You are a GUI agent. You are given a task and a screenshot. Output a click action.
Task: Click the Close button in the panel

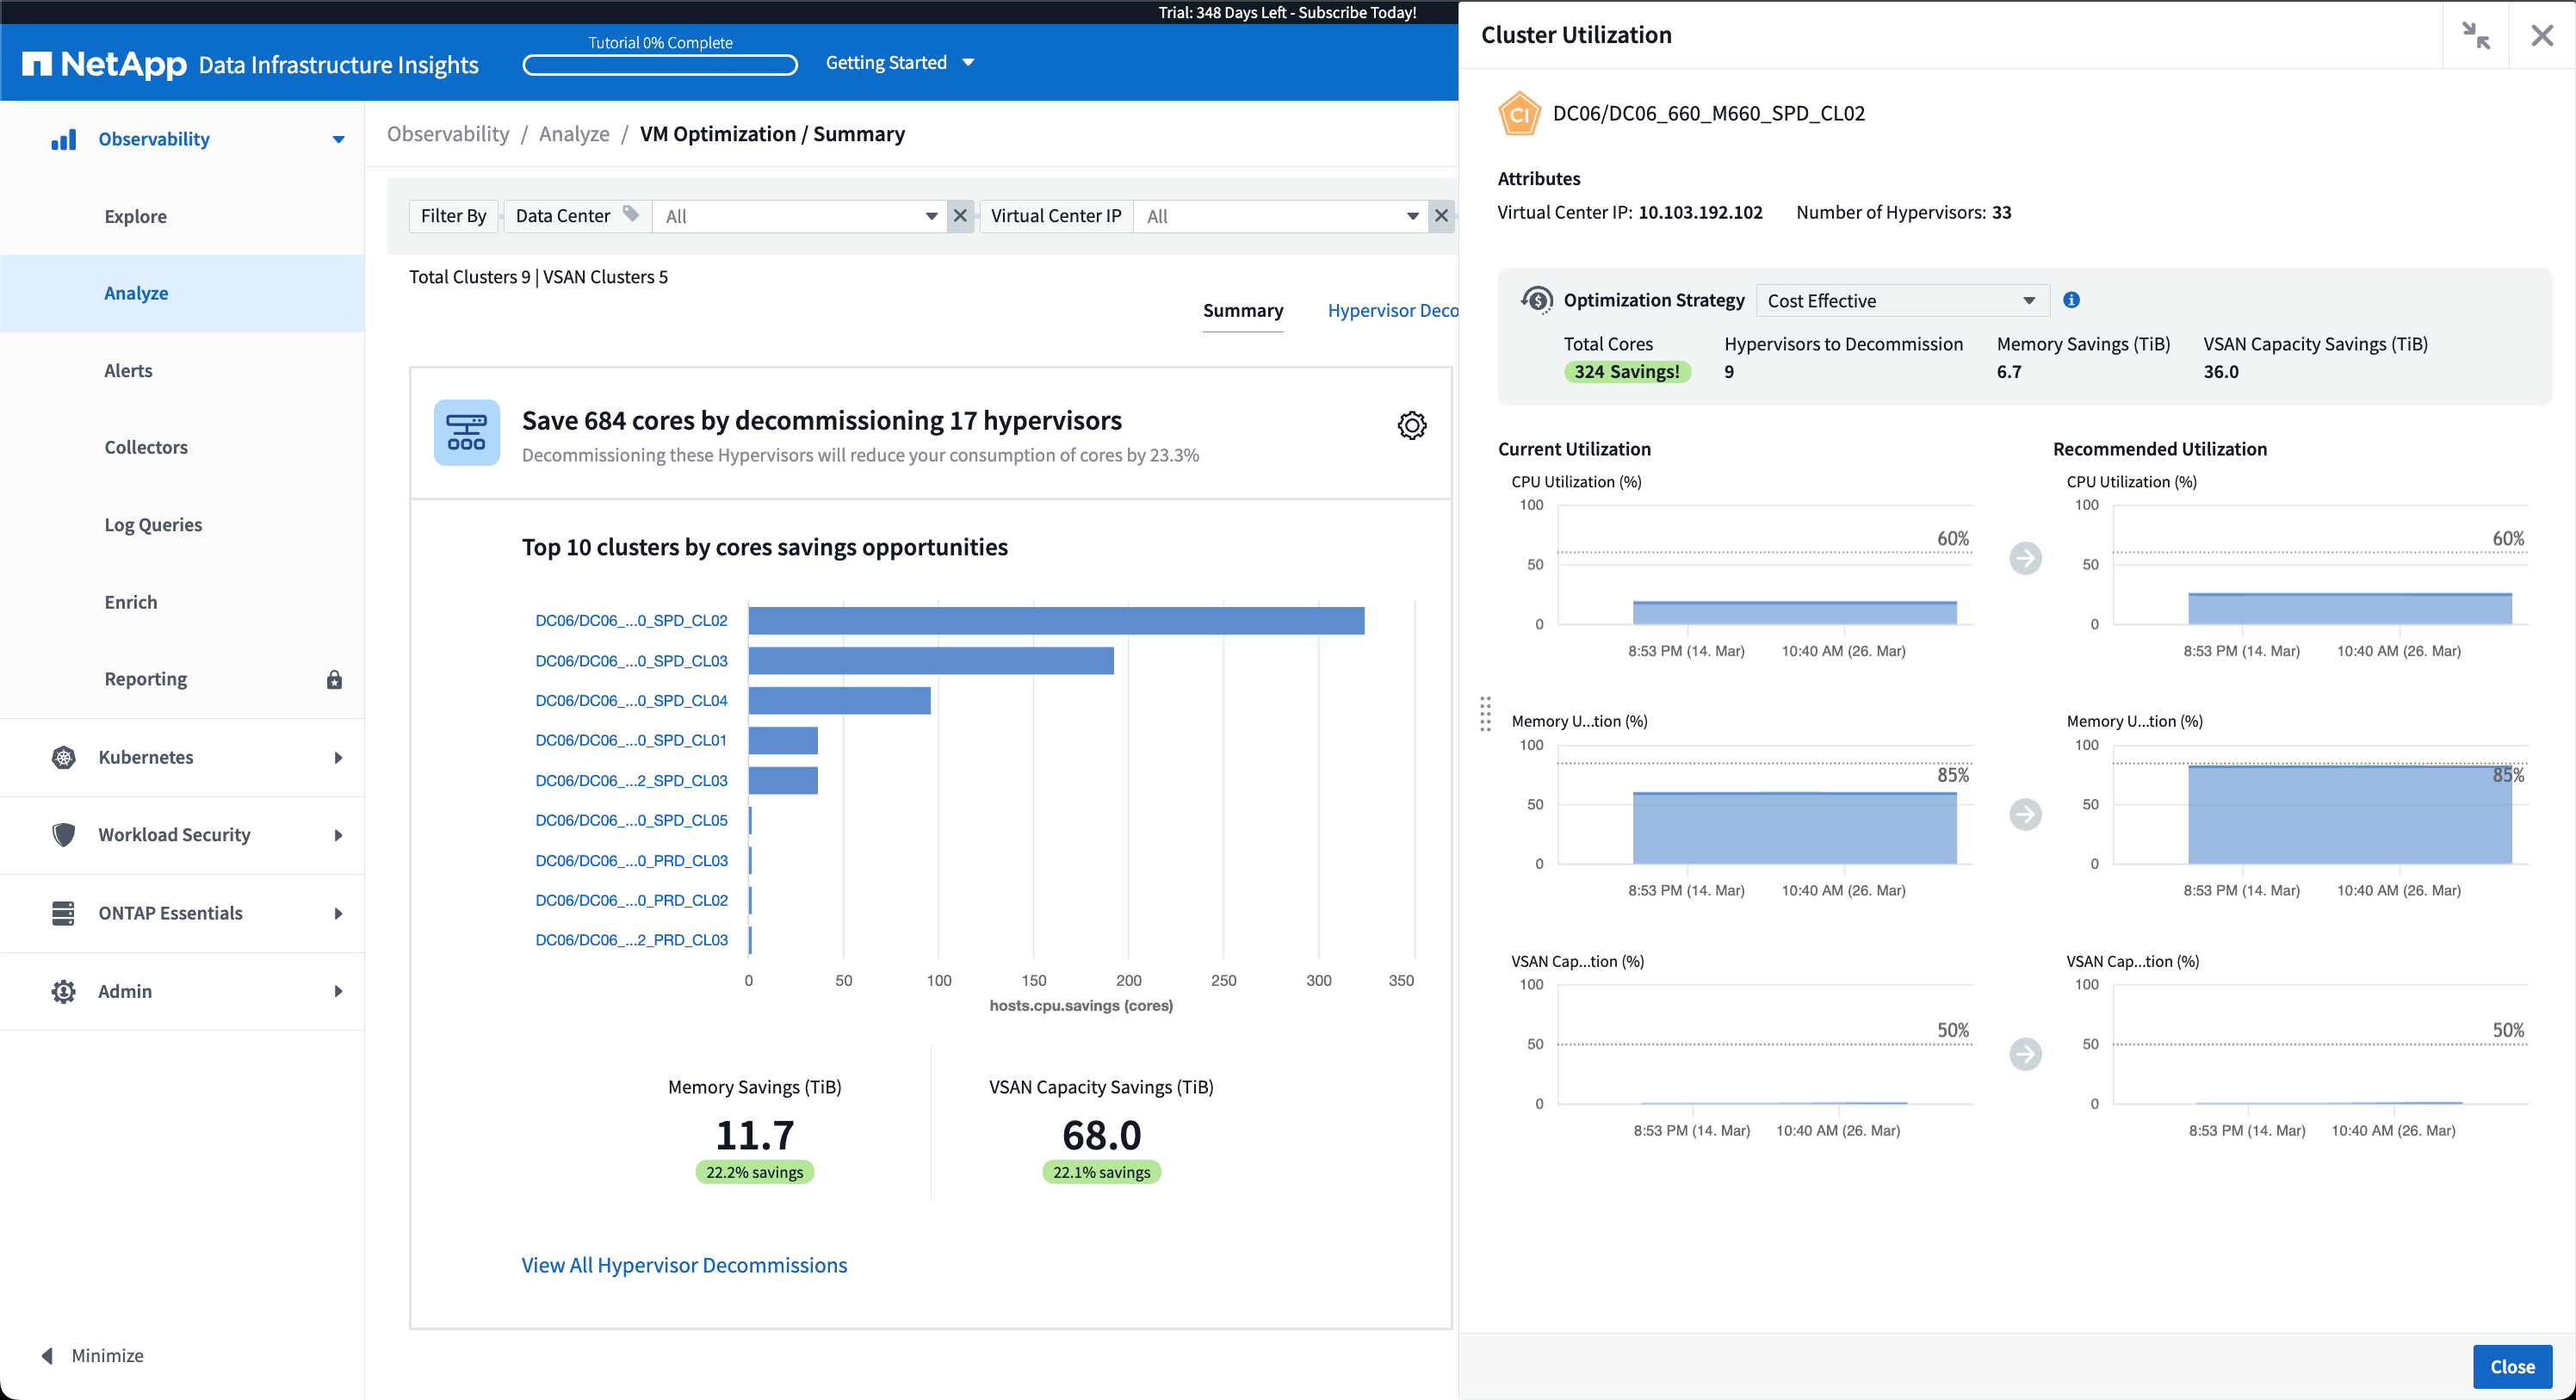click(2513, 1366)
